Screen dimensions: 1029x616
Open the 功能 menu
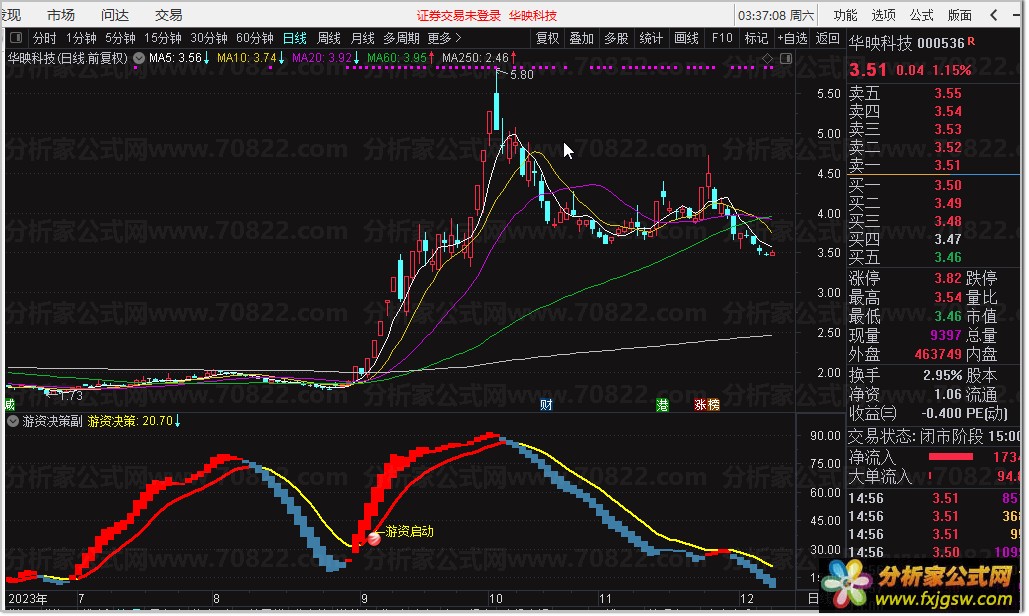point(845,14)
